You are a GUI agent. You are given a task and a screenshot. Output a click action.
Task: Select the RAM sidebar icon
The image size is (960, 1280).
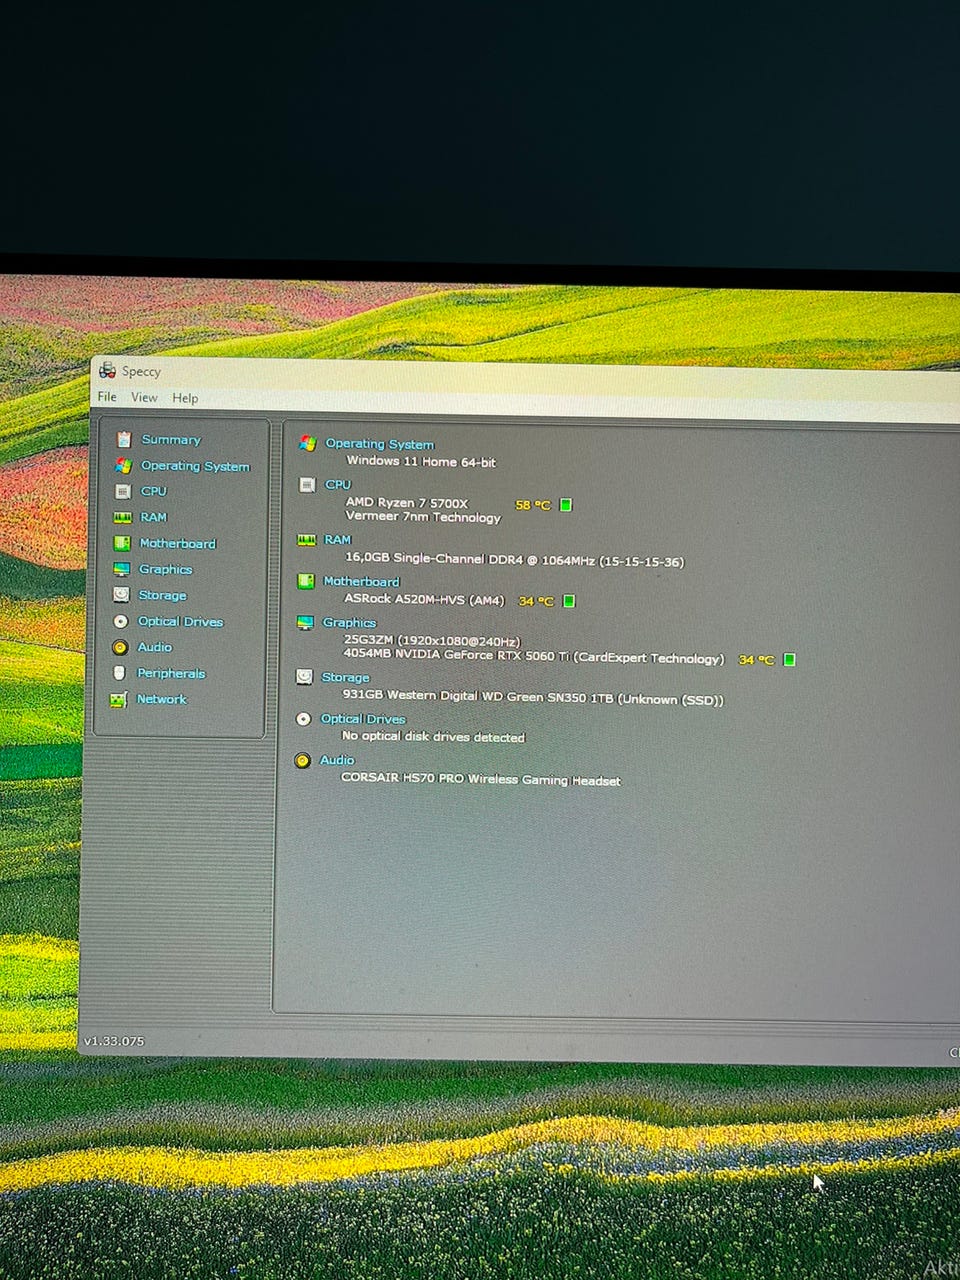[x=122, y=517]
